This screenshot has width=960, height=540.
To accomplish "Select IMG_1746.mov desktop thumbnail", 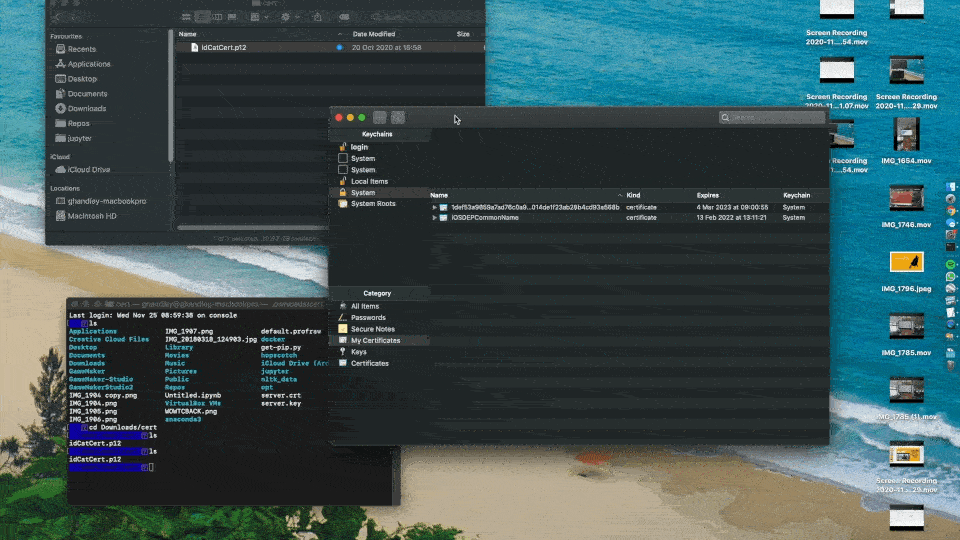I will click(x=906, y=198).
